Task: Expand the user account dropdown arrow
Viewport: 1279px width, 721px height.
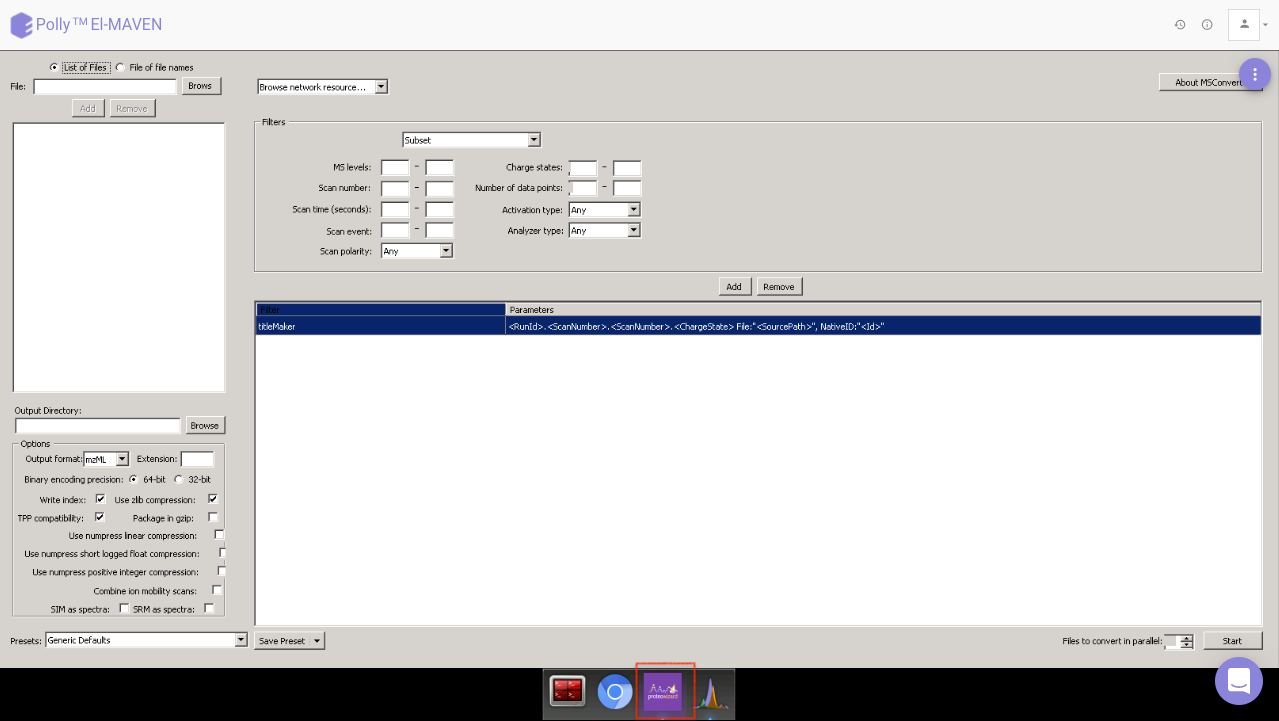Action: tap(1266, 25)
